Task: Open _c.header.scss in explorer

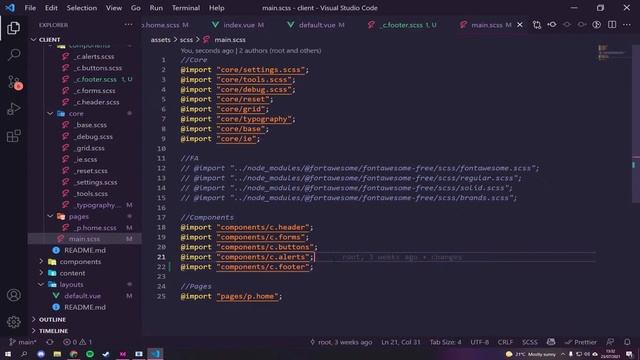Action: [x=97, y=102]
